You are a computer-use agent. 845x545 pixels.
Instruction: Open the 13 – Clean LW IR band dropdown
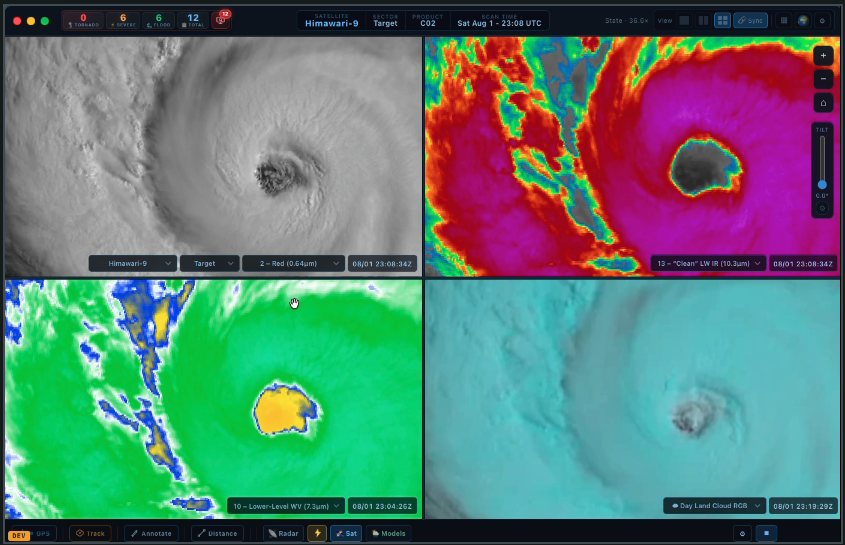[x=708, y=264]
